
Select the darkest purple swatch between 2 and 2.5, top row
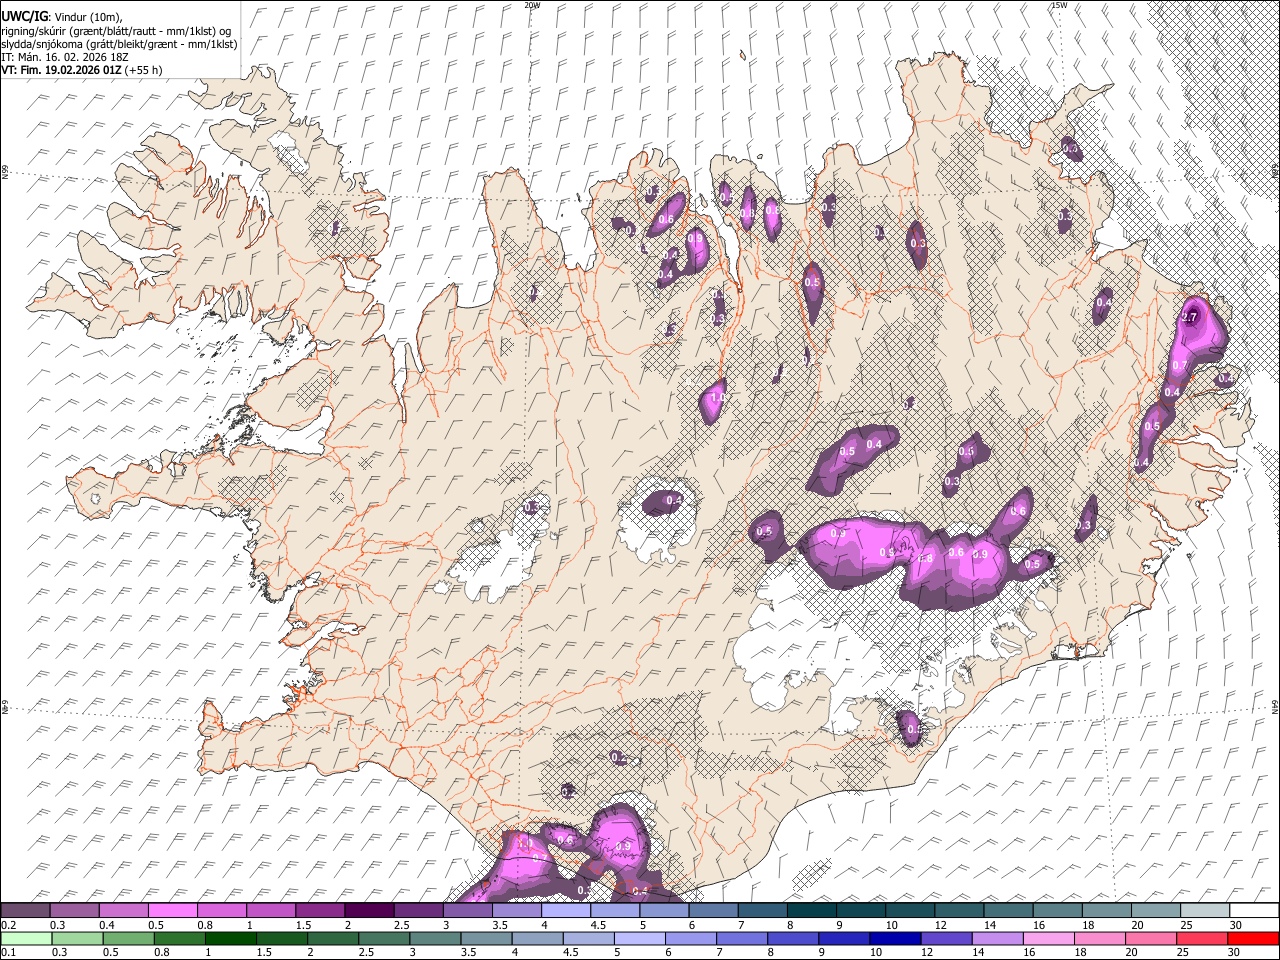[x=369, y=911]
